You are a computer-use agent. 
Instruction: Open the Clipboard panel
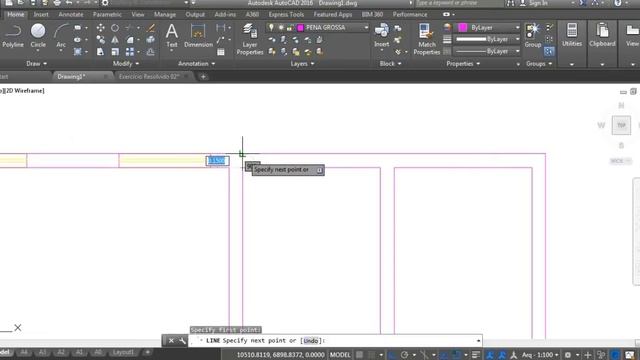(x=602, y=36)
